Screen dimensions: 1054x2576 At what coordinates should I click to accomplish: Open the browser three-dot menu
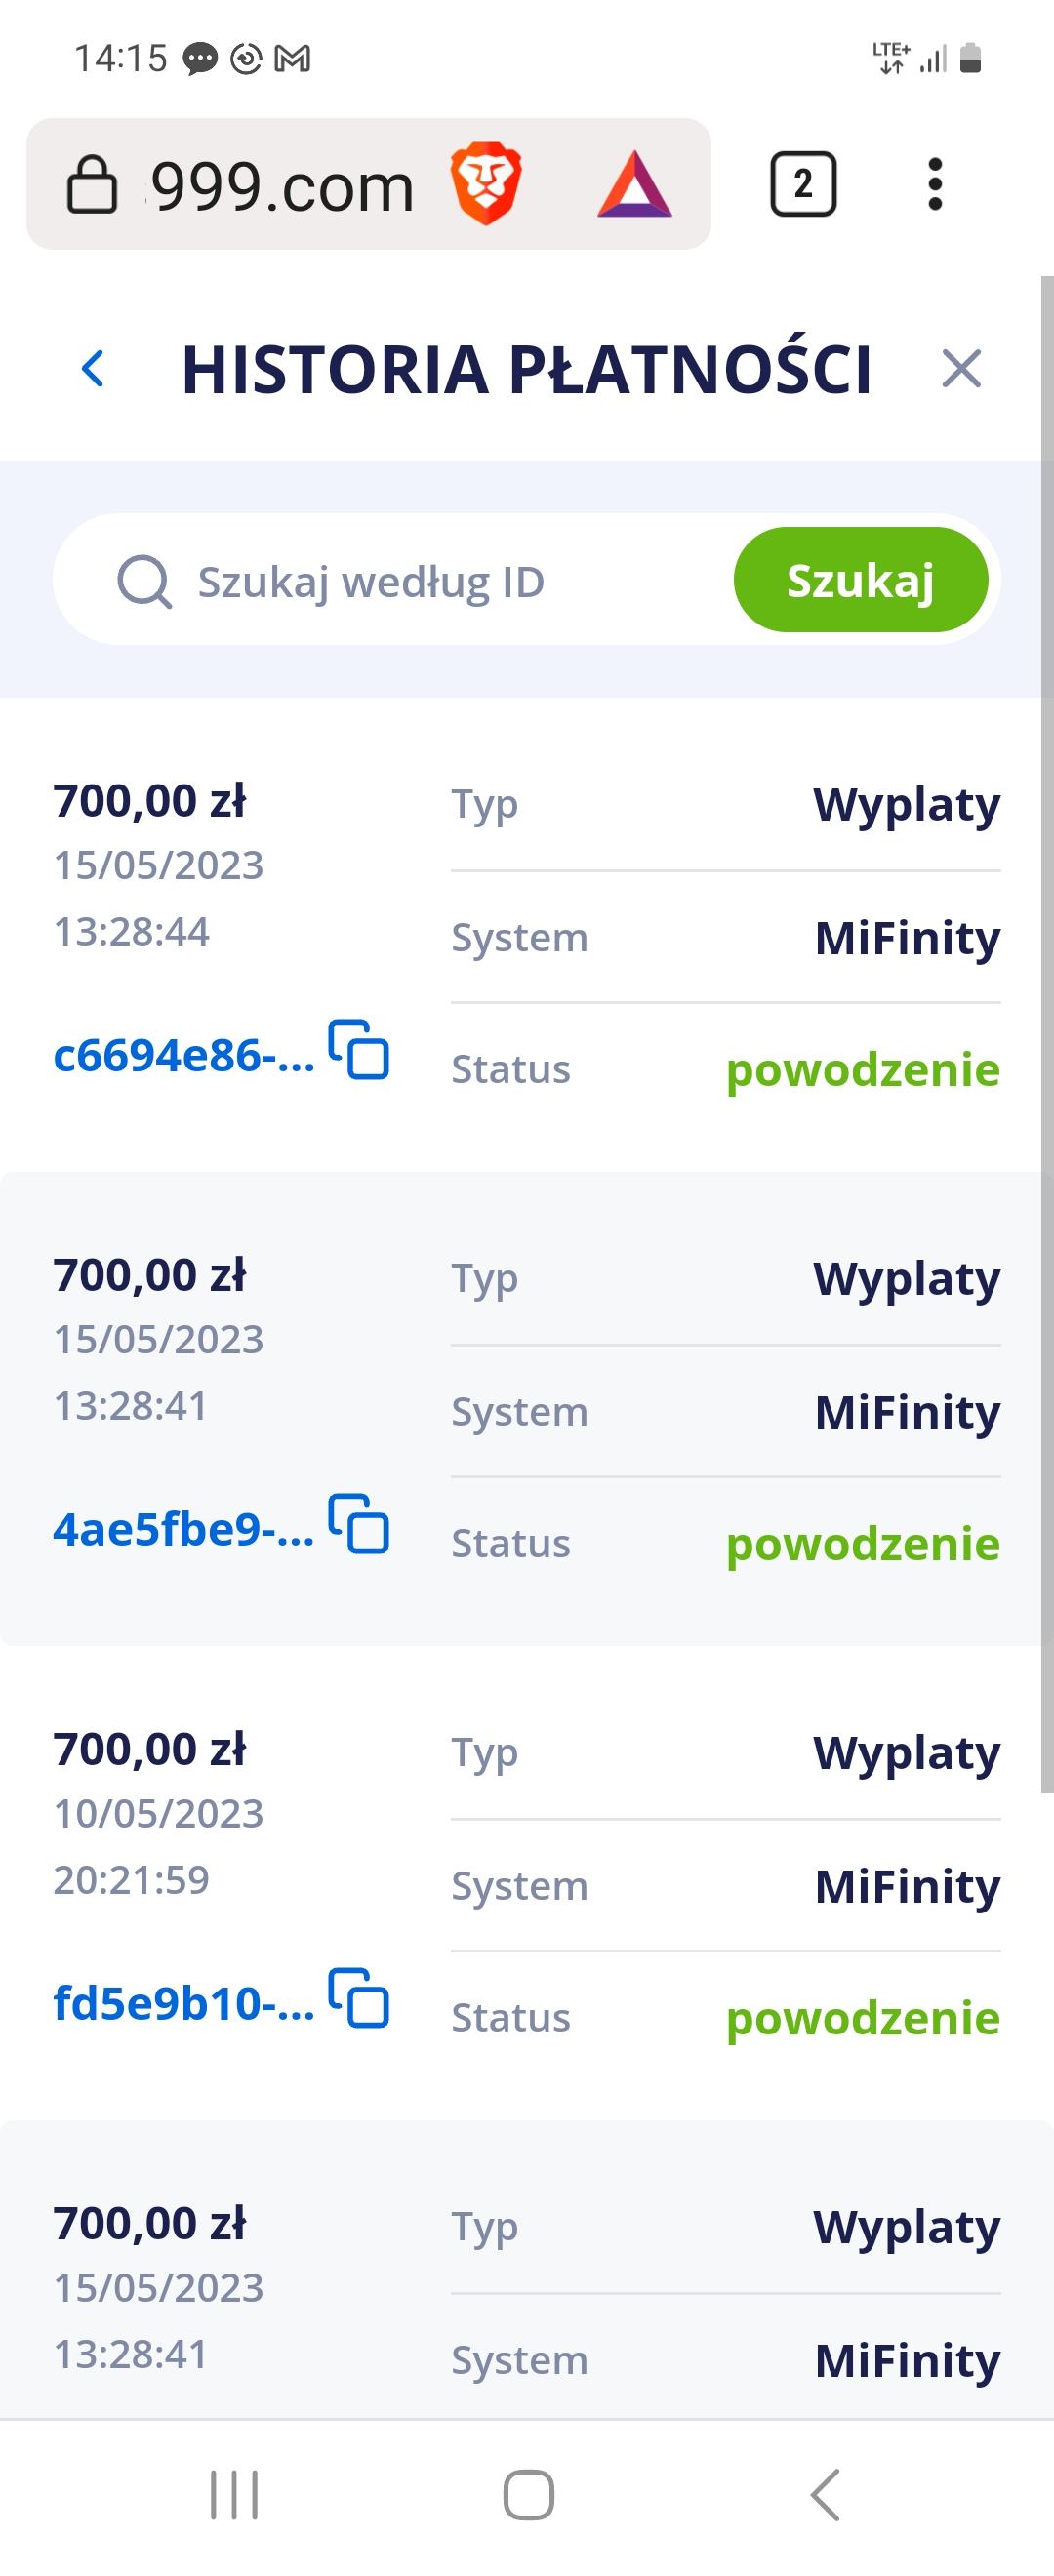[x=935, y=184]
